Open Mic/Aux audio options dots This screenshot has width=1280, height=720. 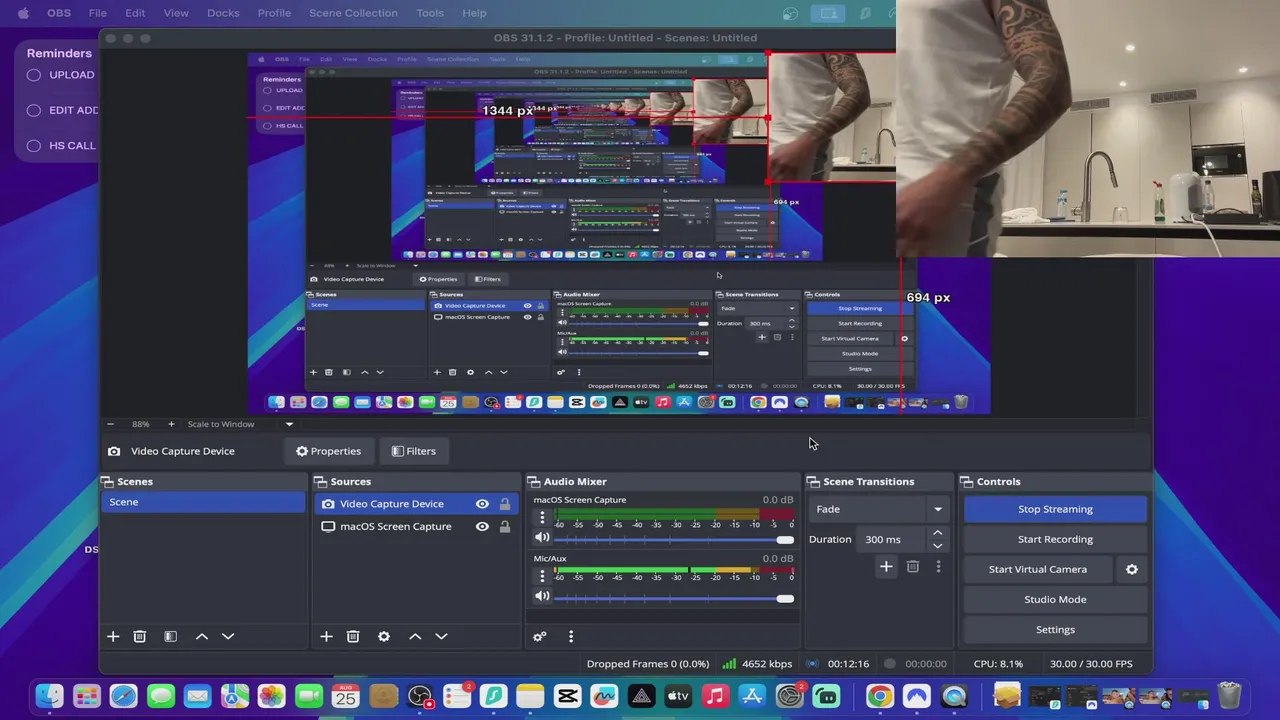coord(542,576)
